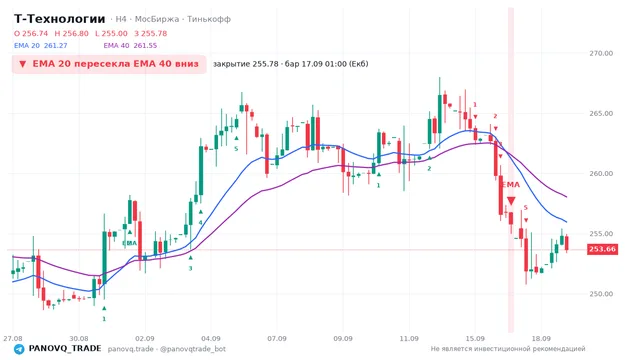Click the Telegram logo icon next to PANOVQ_TRADE

(x=19, y=349)
